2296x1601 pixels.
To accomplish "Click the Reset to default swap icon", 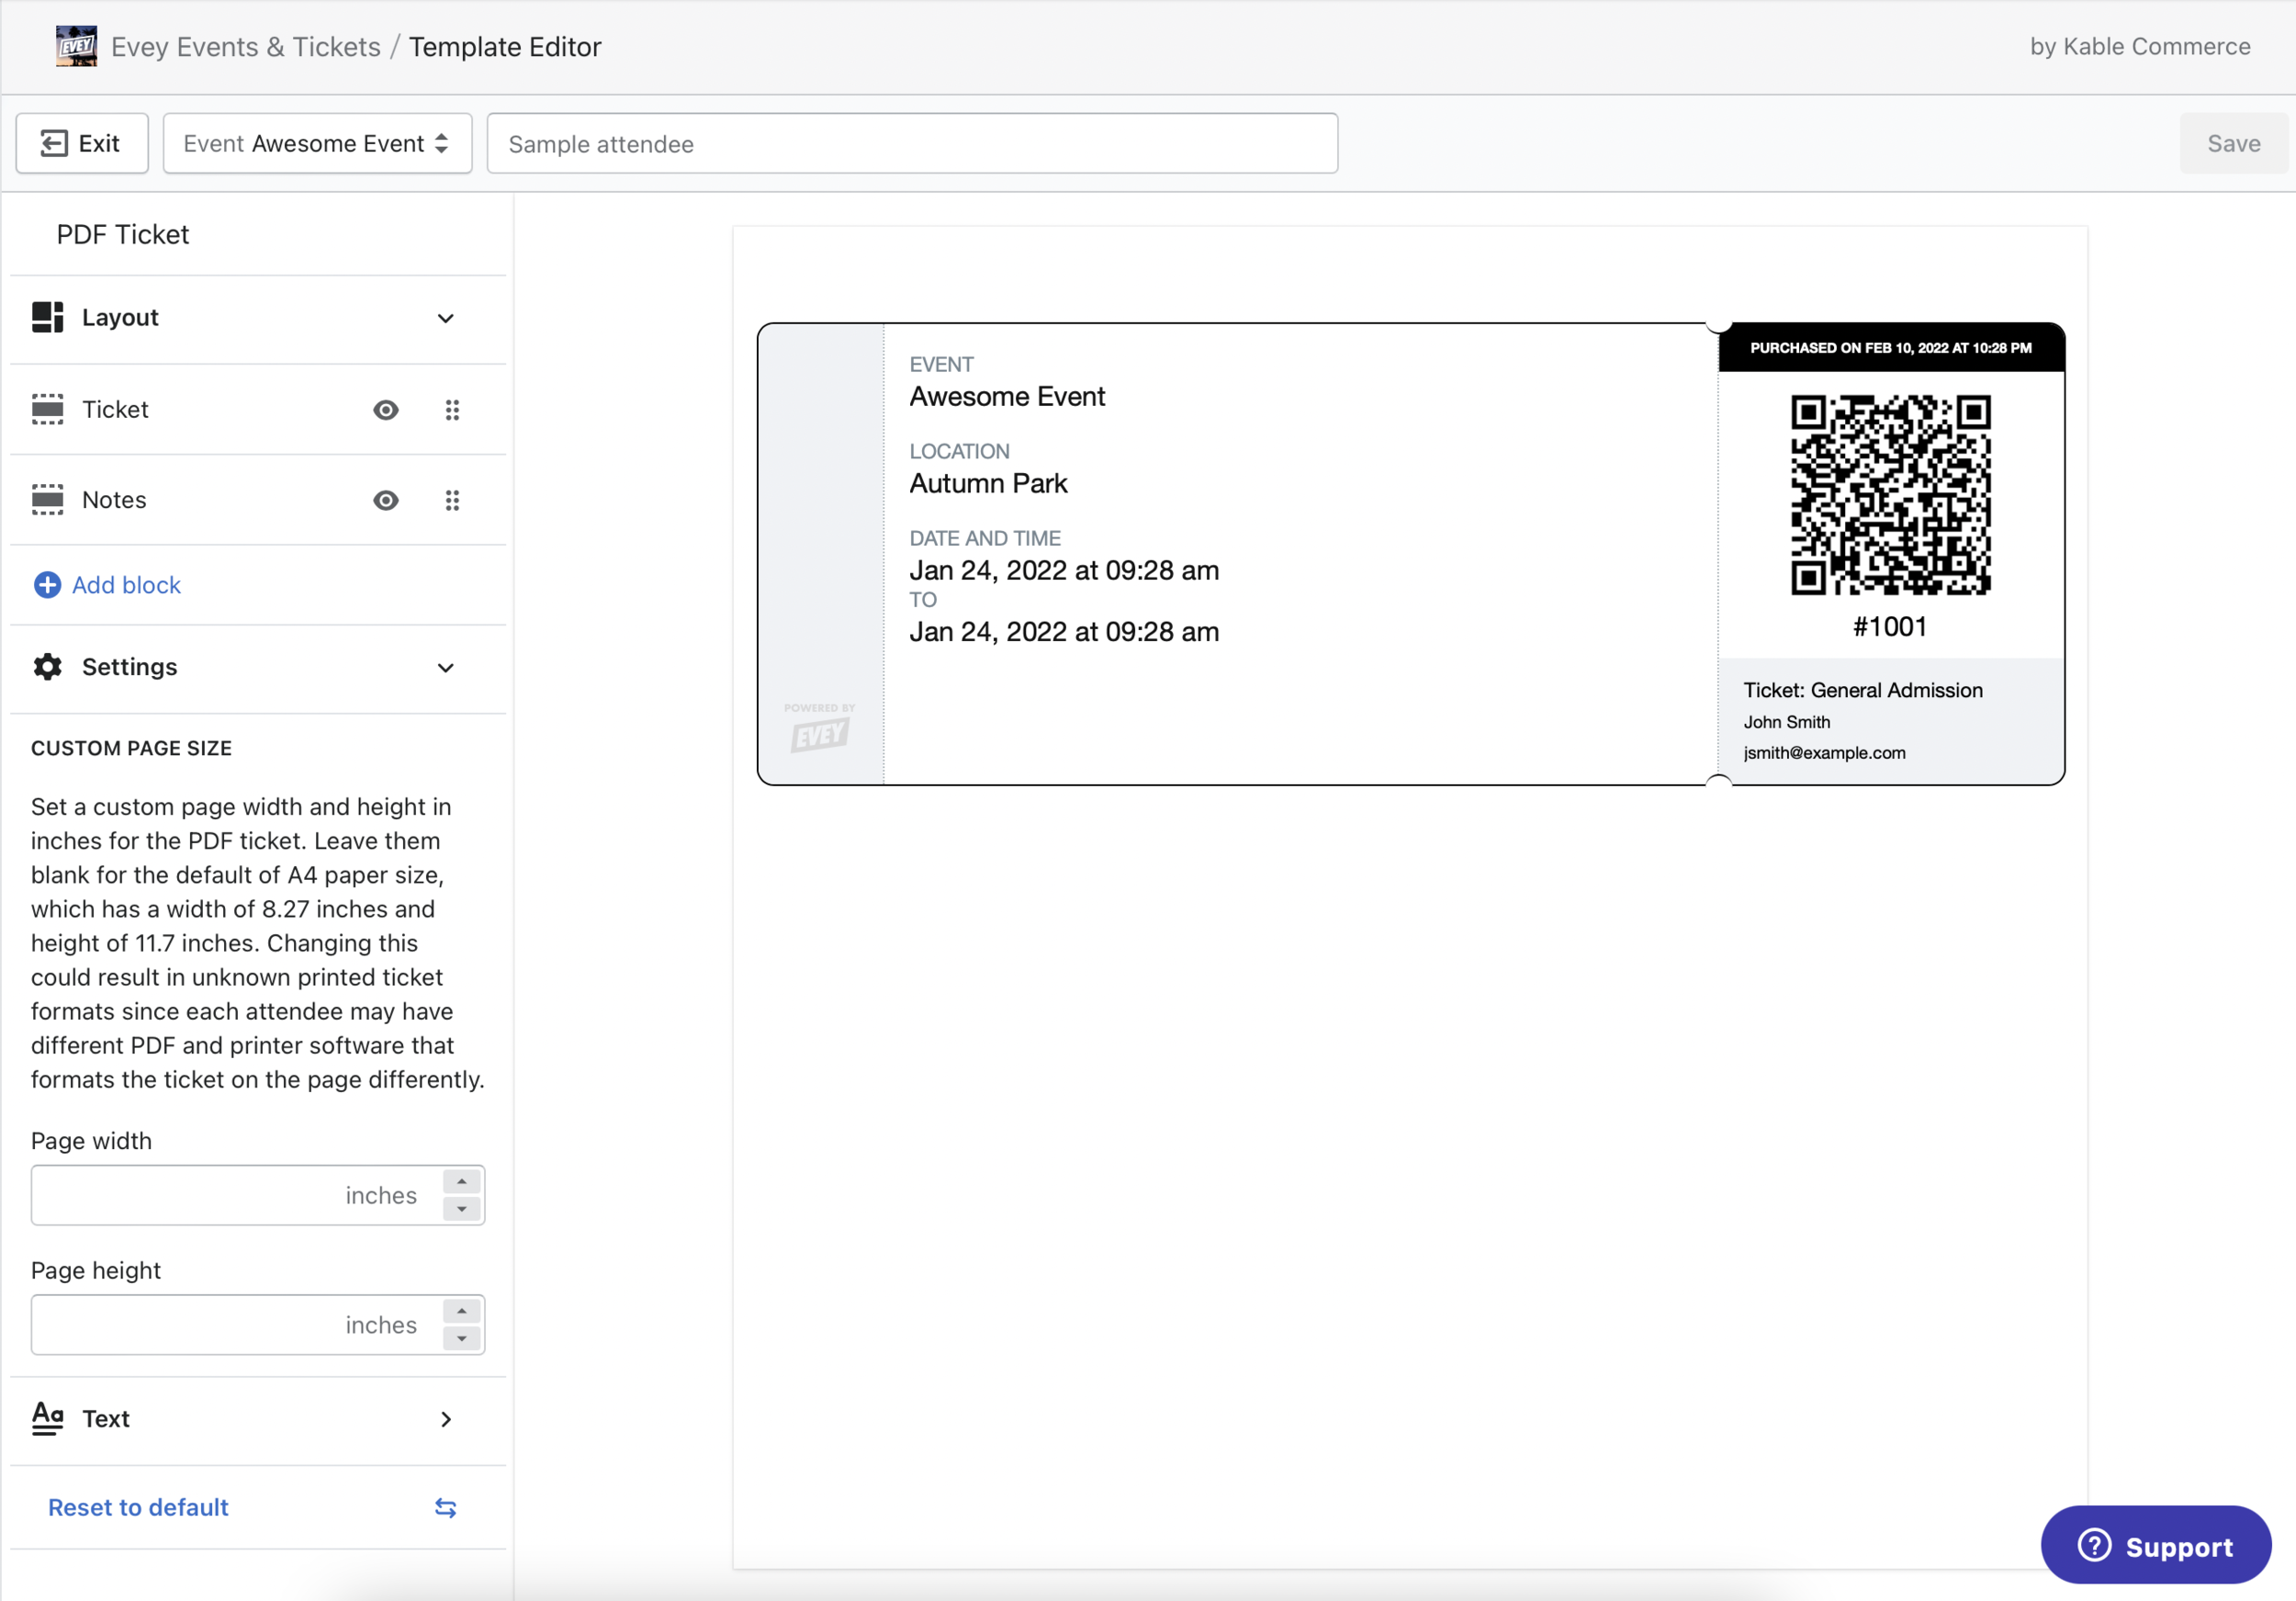I will point(445,1507).
